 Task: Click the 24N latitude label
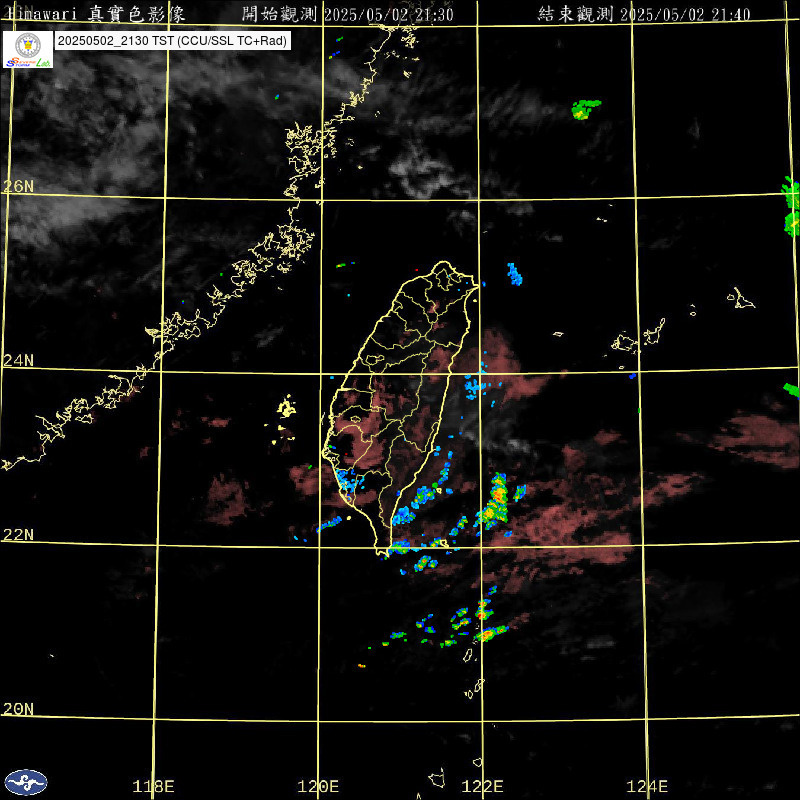pos(18,361)
